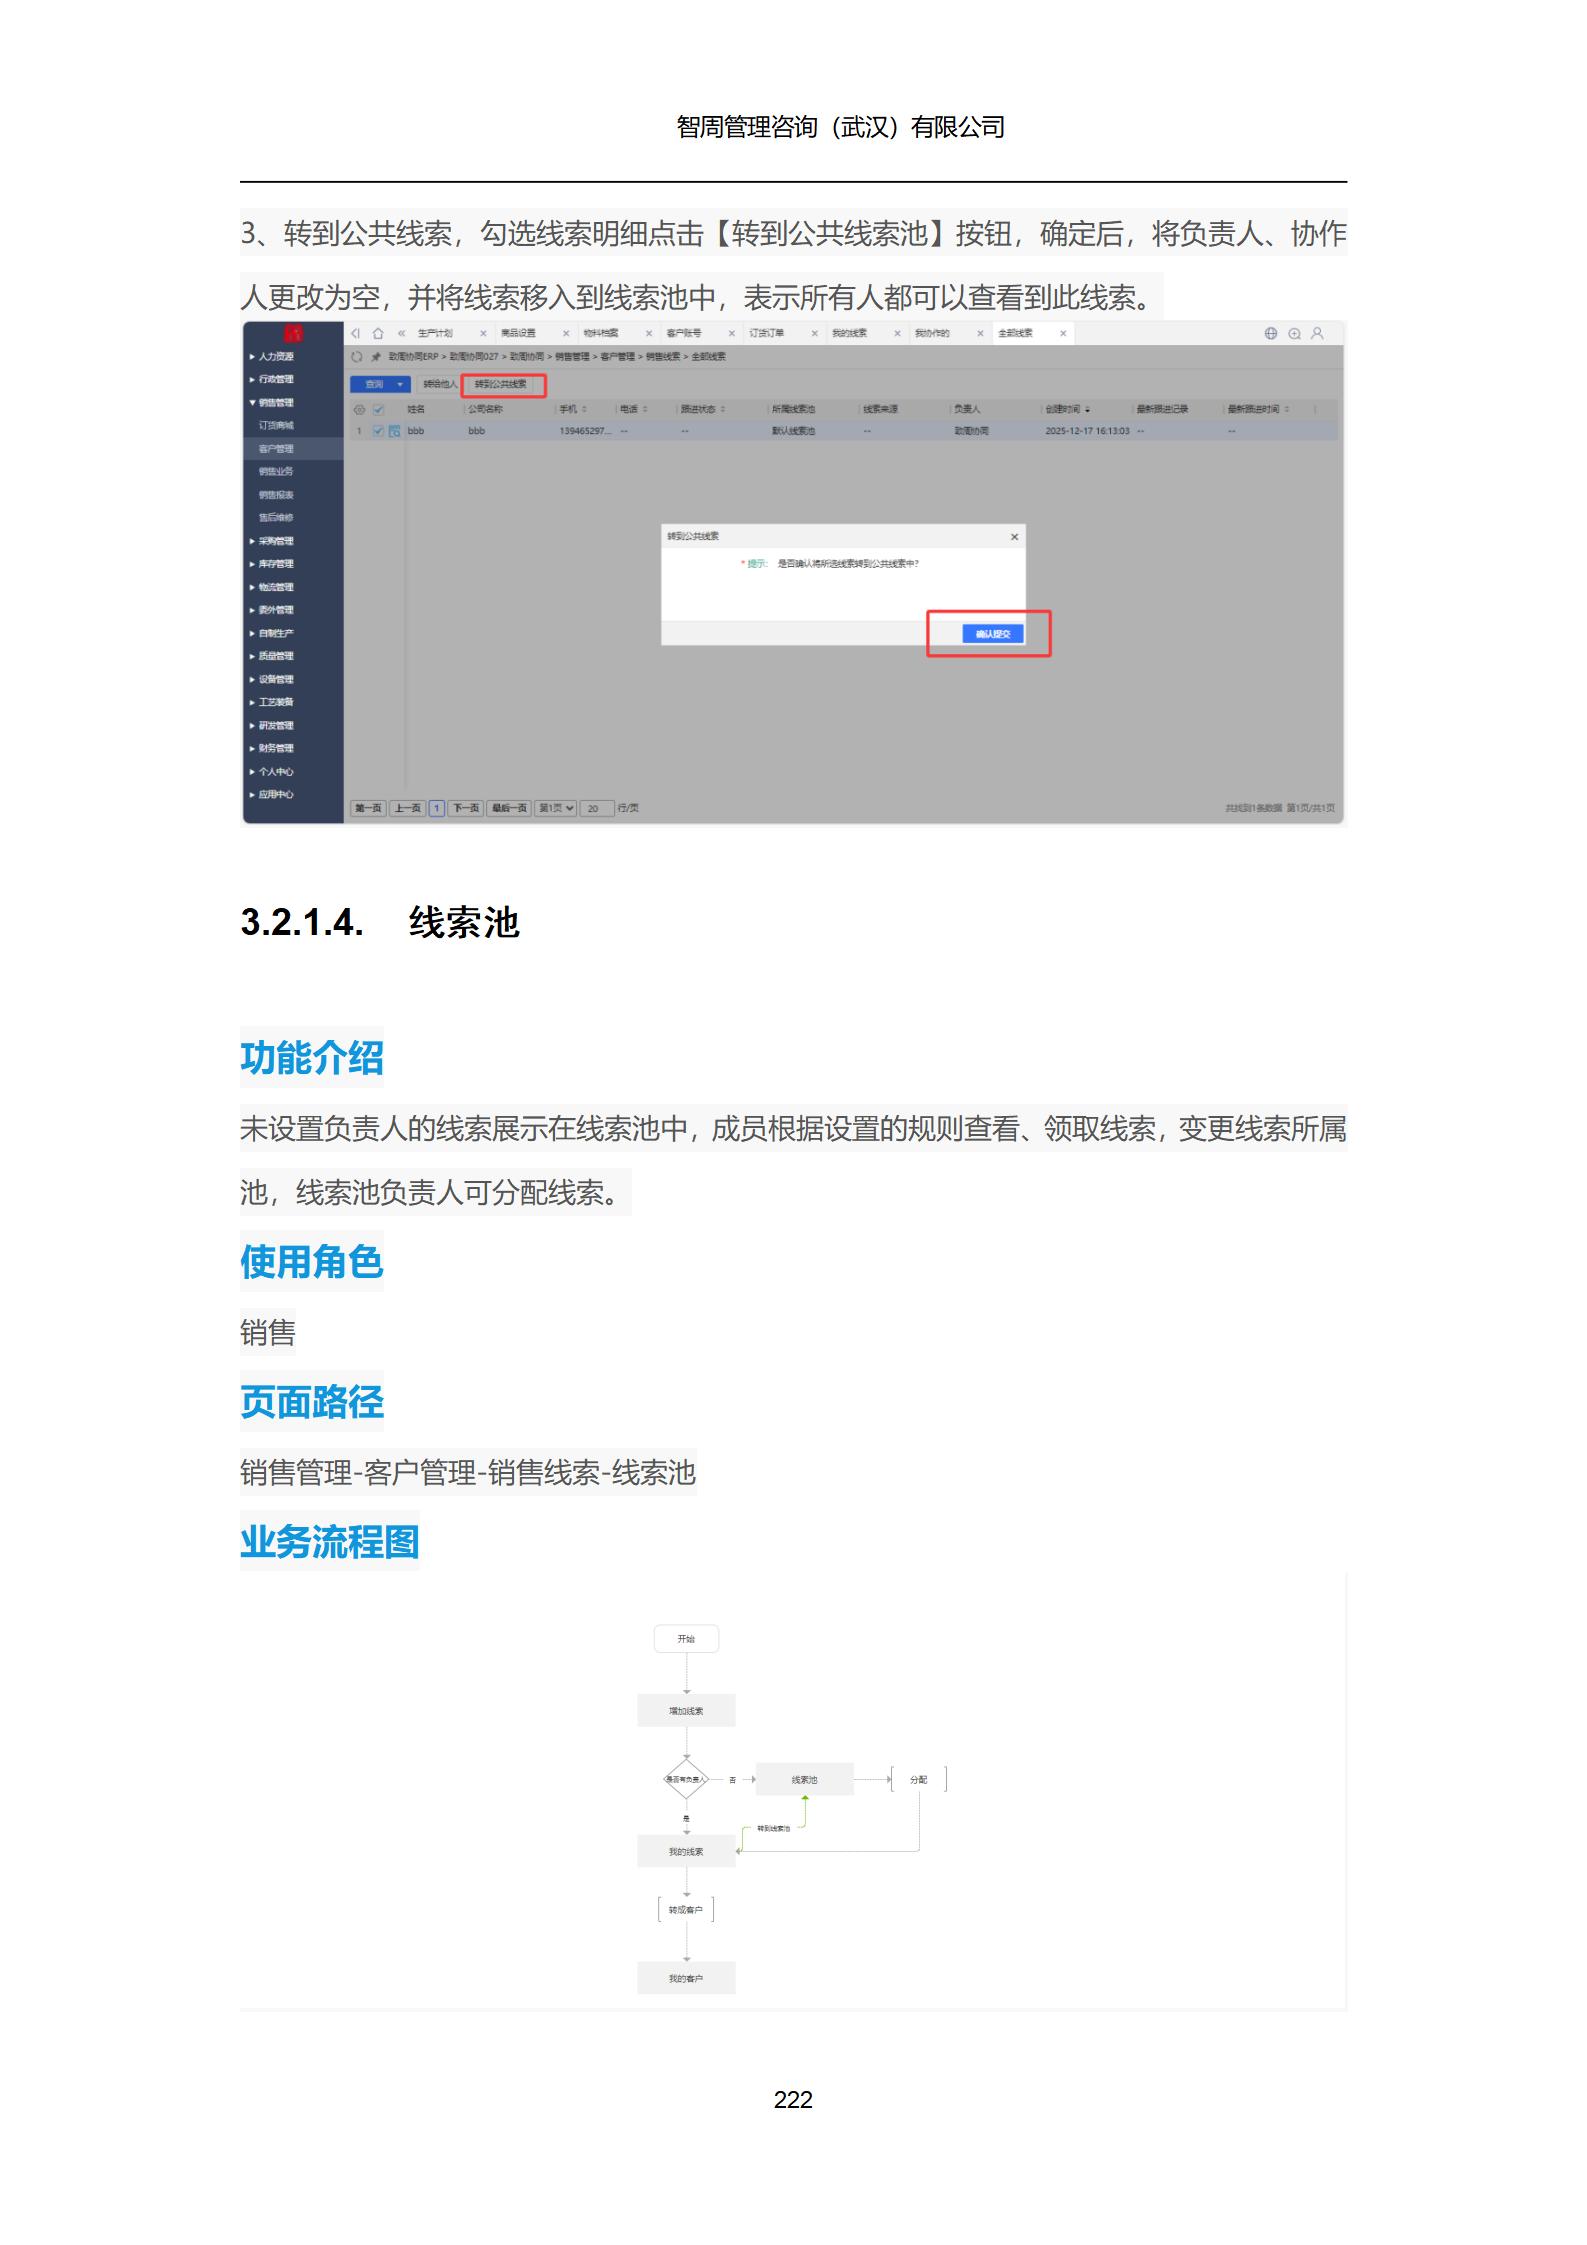
Task: Click the 上一页 pagination button
Action: tap(408, 808)
